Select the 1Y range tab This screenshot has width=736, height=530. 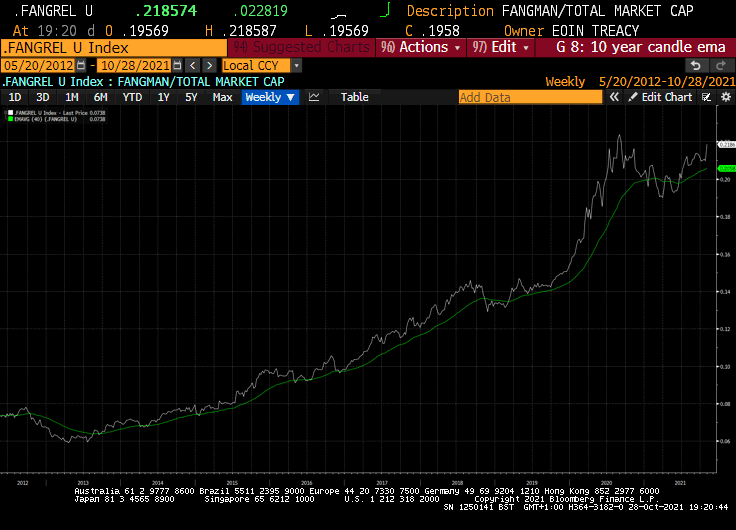[x=163, y=97]
